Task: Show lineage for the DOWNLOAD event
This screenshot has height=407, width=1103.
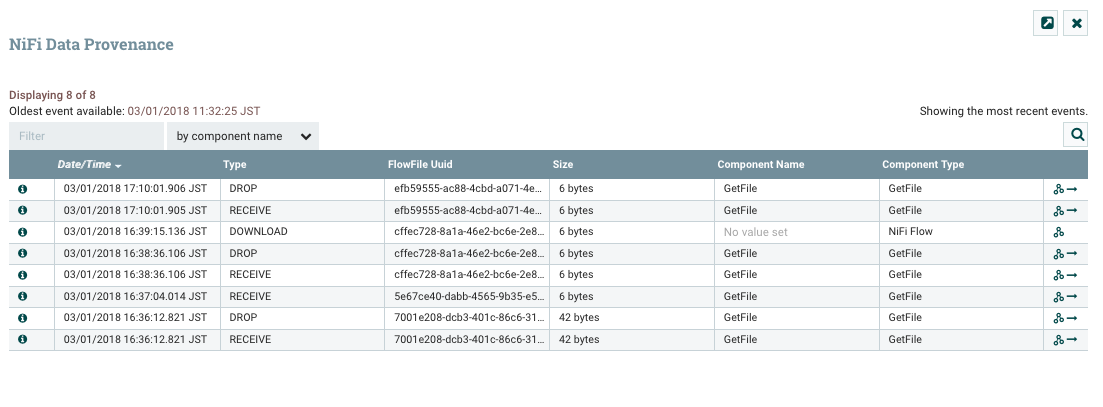Action: pyautogui.click(x=1058, y=232)
